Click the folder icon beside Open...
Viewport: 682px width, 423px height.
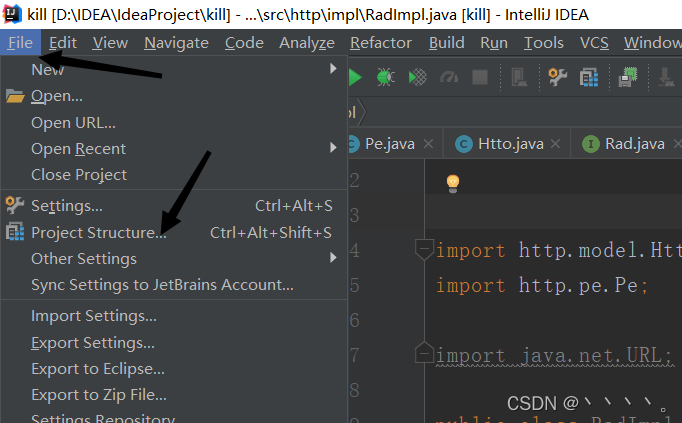tap(15, 96)
